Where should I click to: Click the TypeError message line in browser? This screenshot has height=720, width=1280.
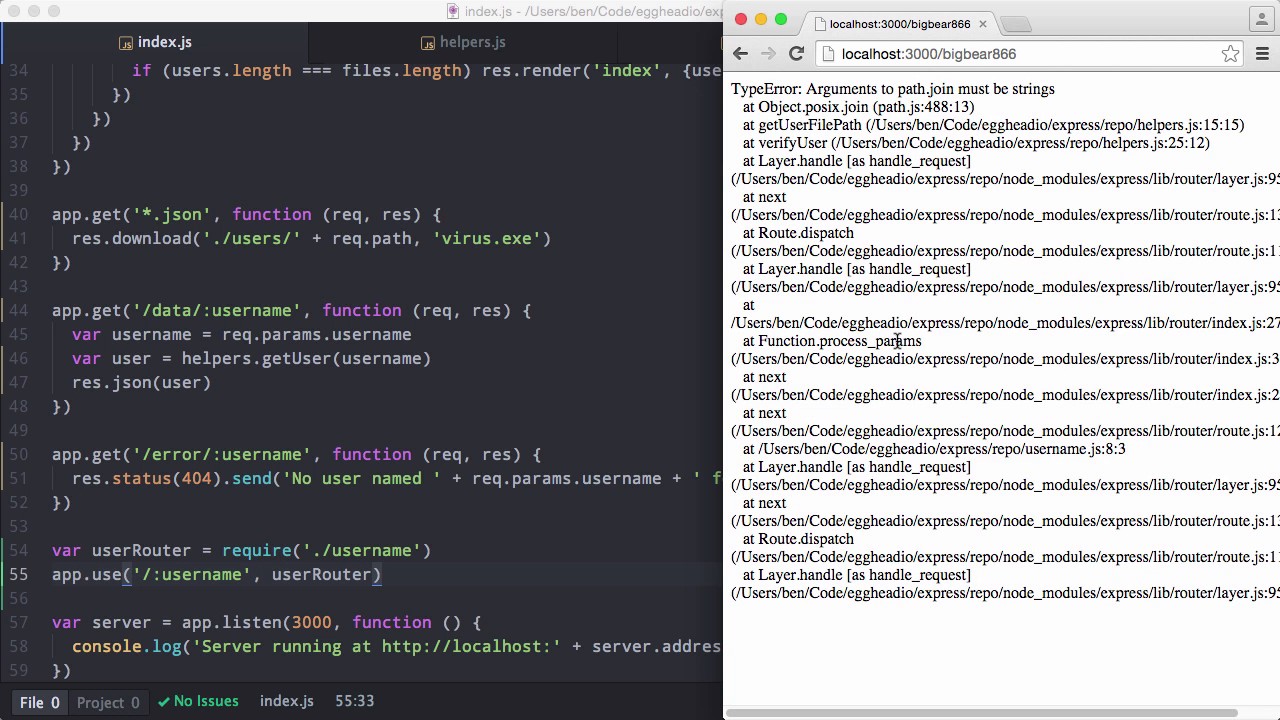coord(892,89)
